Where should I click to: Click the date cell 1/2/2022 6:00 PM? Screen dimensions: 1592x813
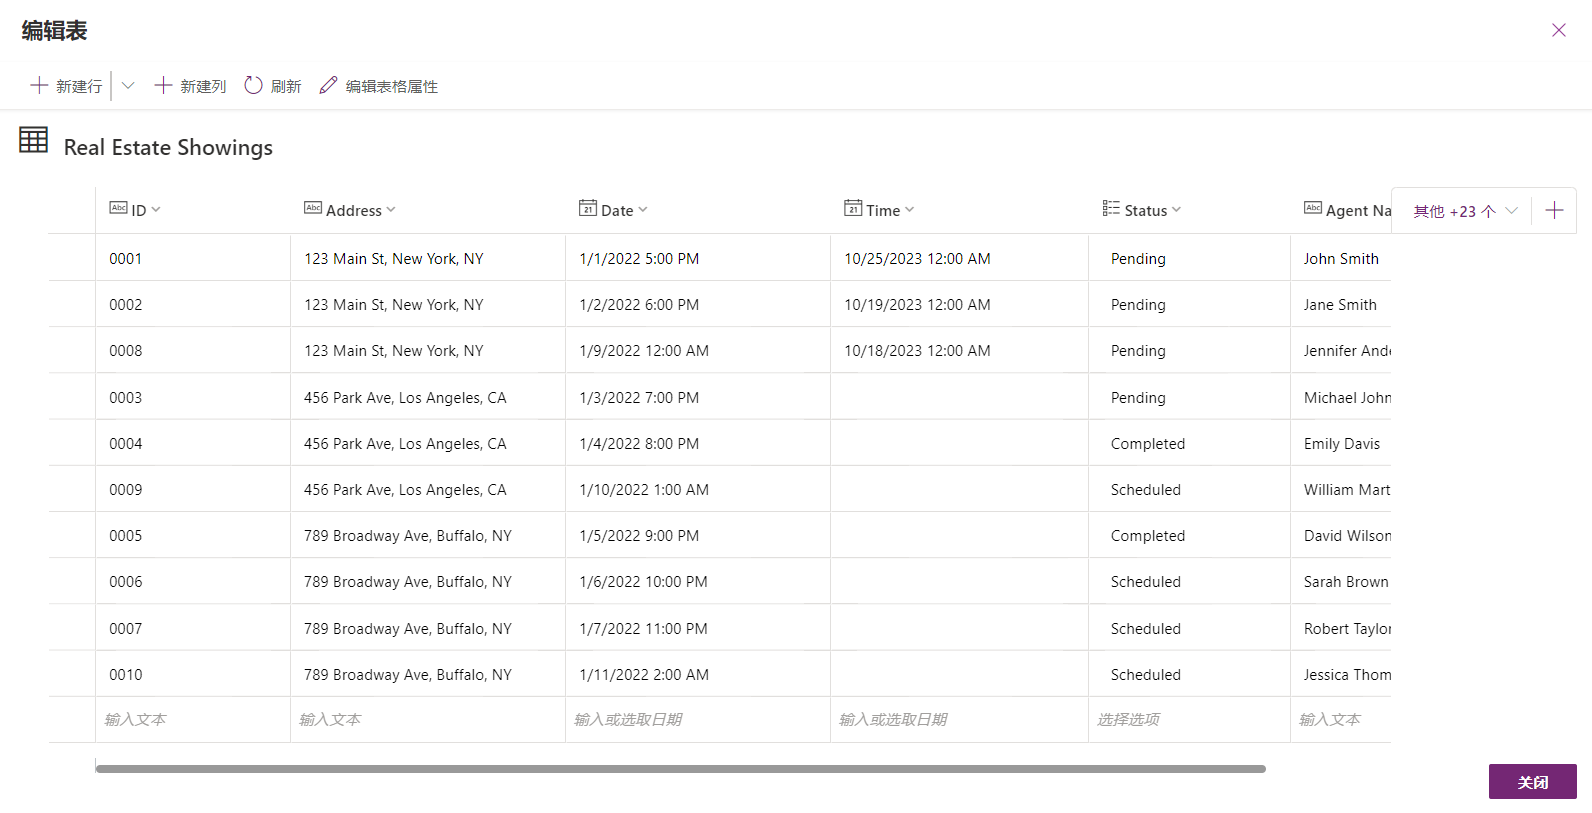(x=698, y=304)
